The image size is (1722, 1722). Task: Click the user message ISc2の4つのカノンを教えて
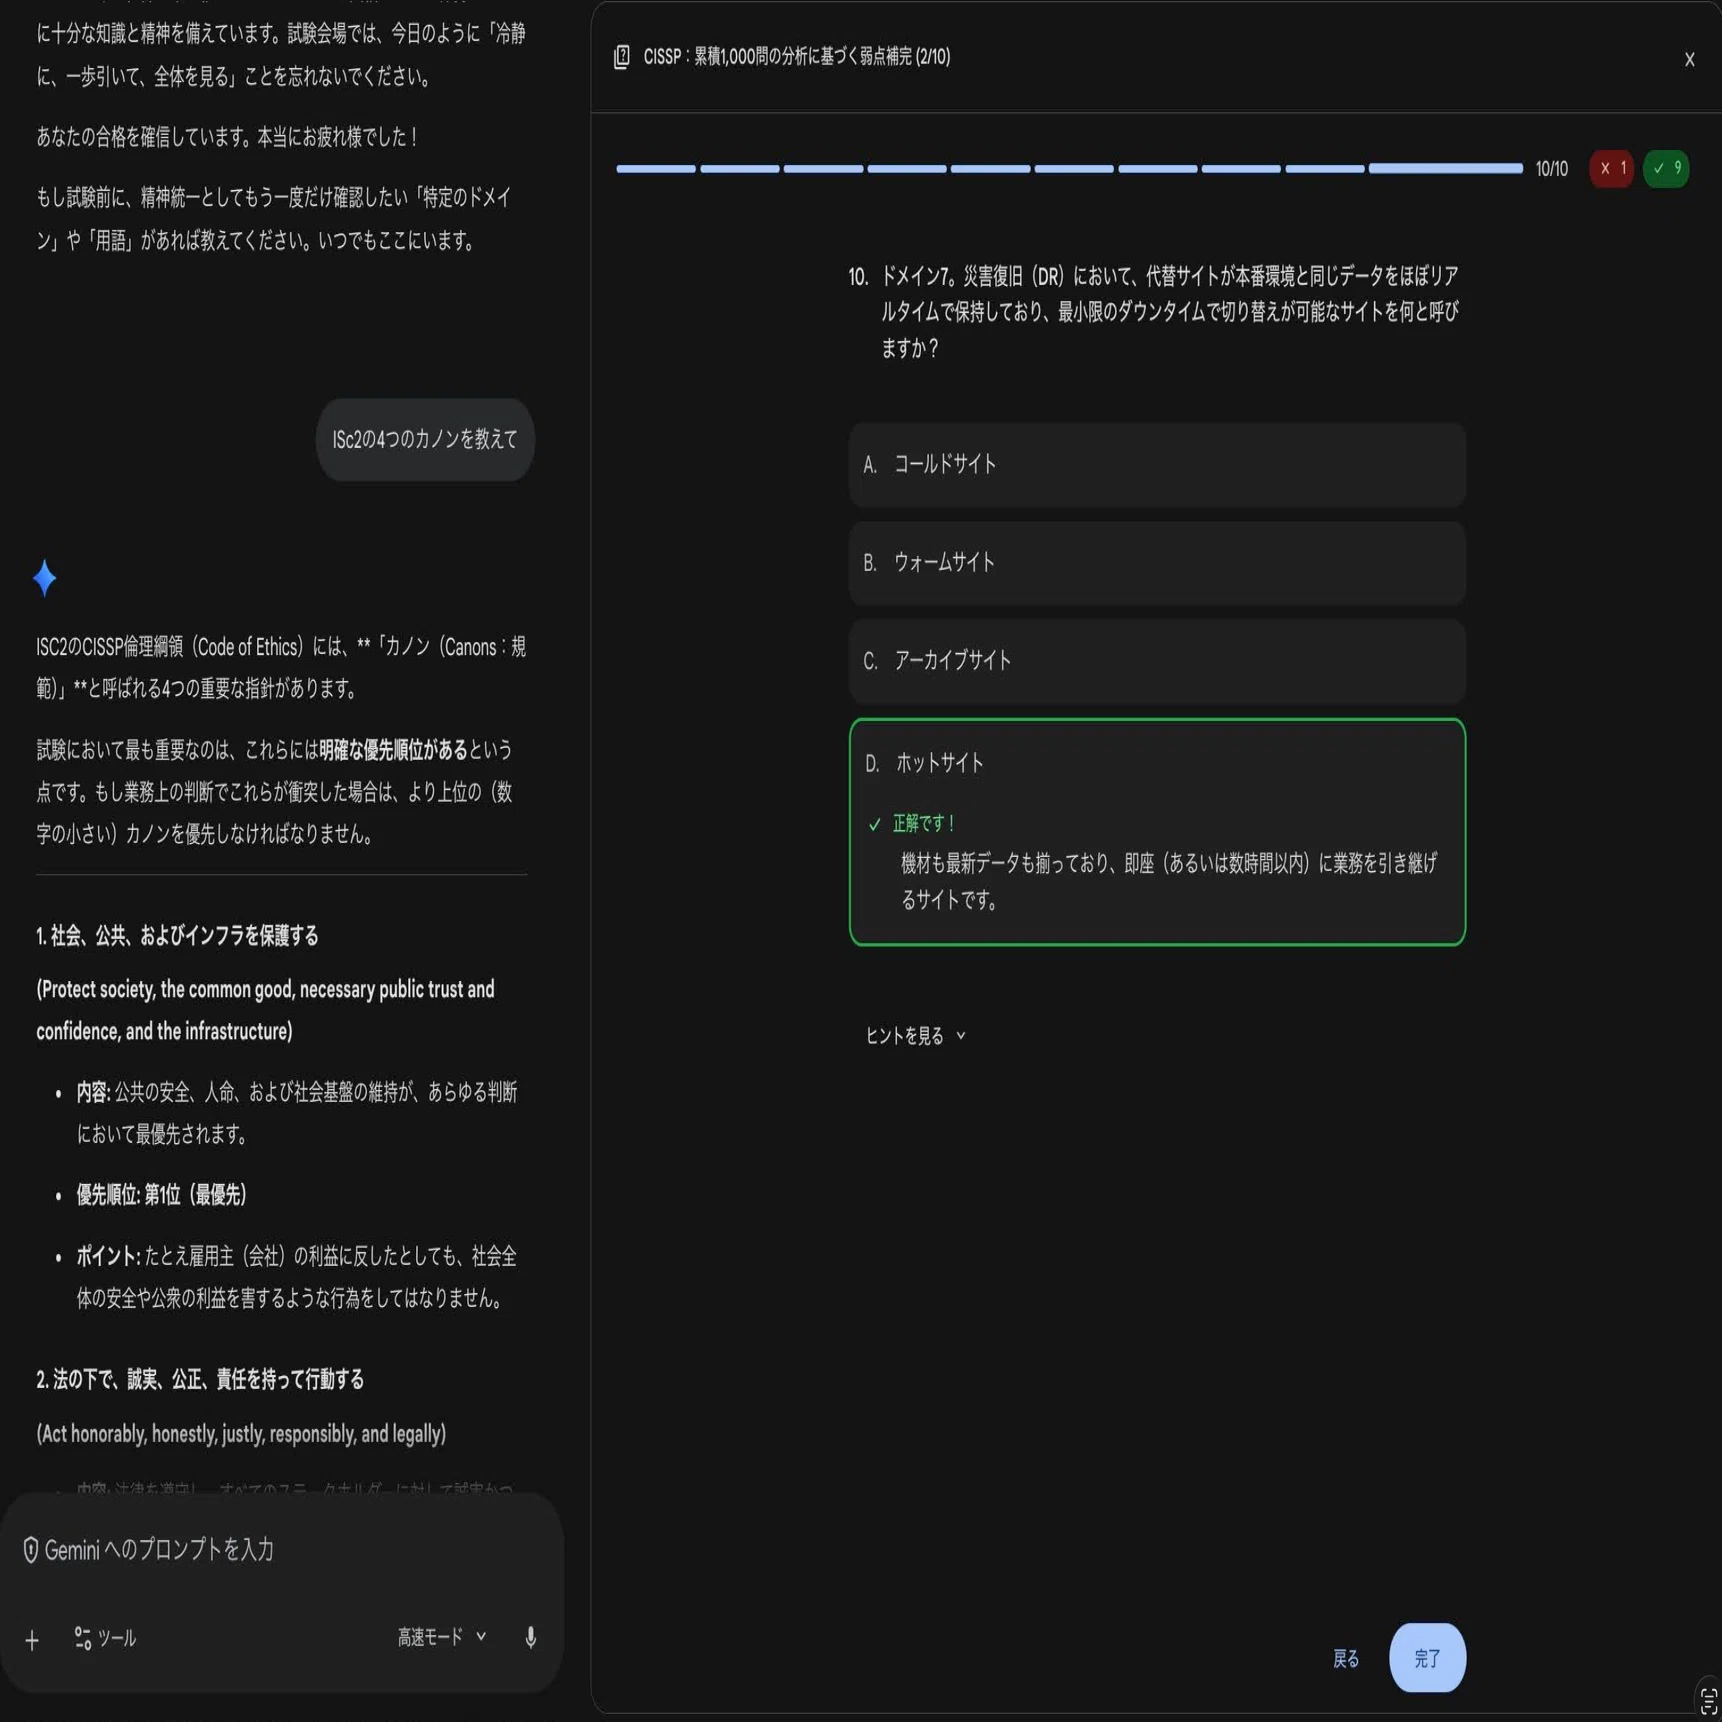point(425,440)
